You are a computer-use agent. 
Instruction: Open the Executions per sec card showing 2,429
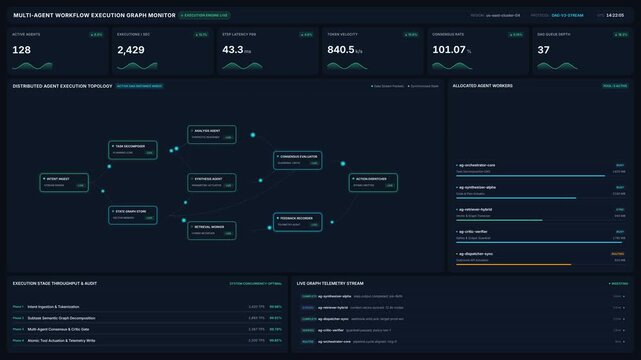tap(162, 51)
